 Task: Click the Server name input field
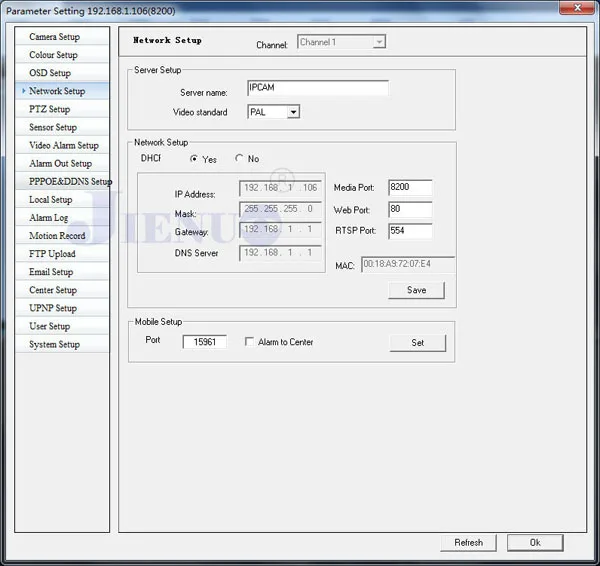[318, 88]
